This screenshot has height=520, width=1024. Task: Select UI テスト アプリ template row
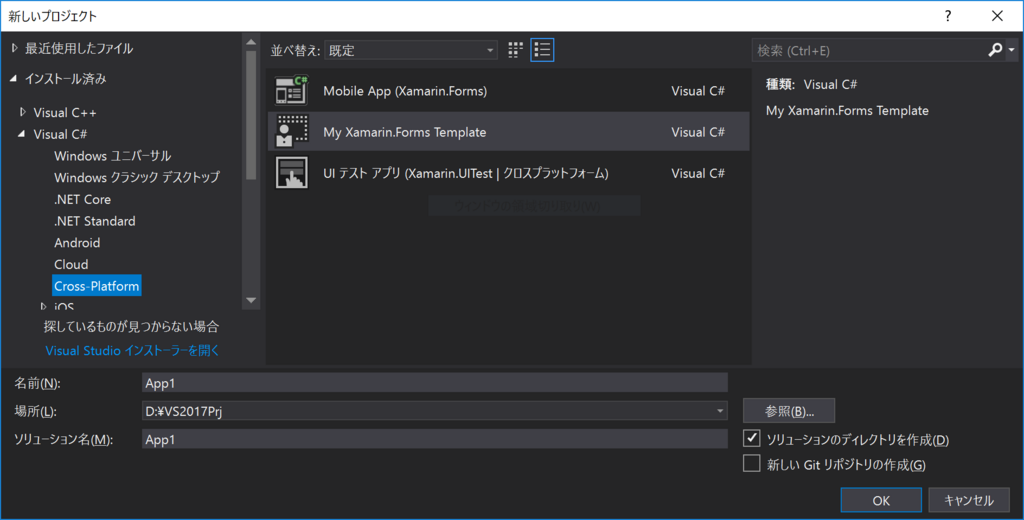click(508, 172)
